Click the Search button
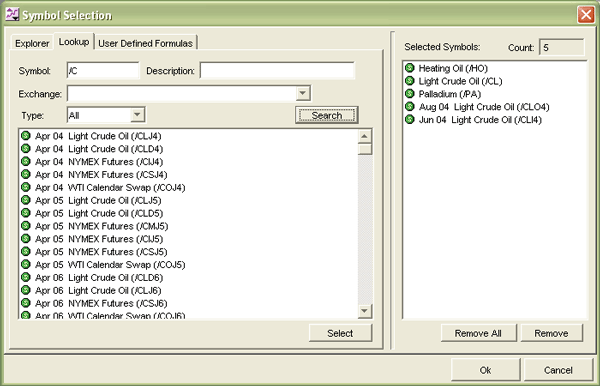This screenshot has width=600, height=386. 326,115
